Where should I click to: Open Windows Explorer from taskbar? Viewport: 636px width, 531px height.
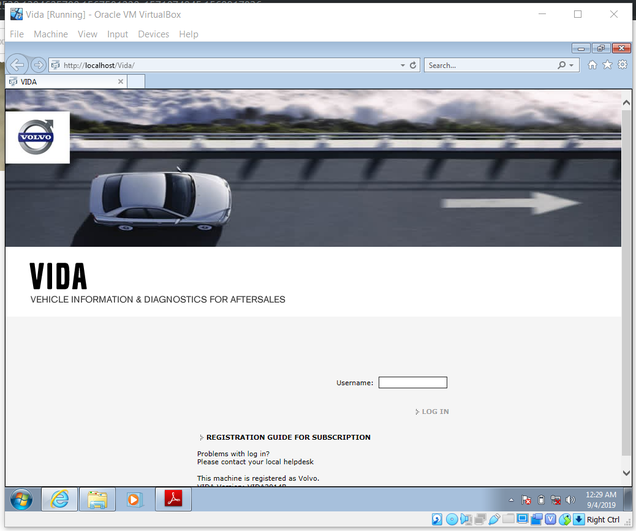[x=97, y=499]
